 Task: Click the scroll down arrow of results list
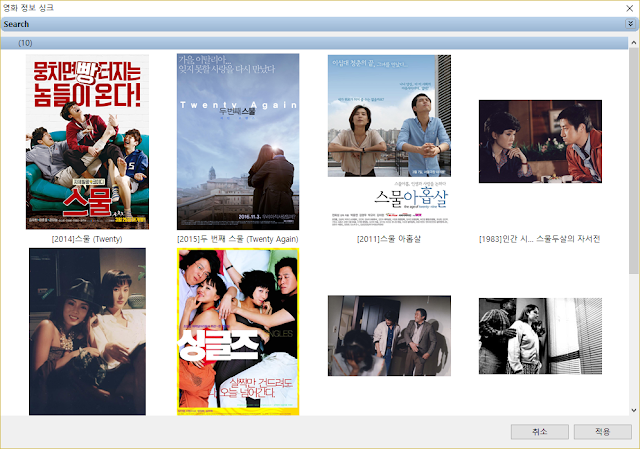click(633, 410)
